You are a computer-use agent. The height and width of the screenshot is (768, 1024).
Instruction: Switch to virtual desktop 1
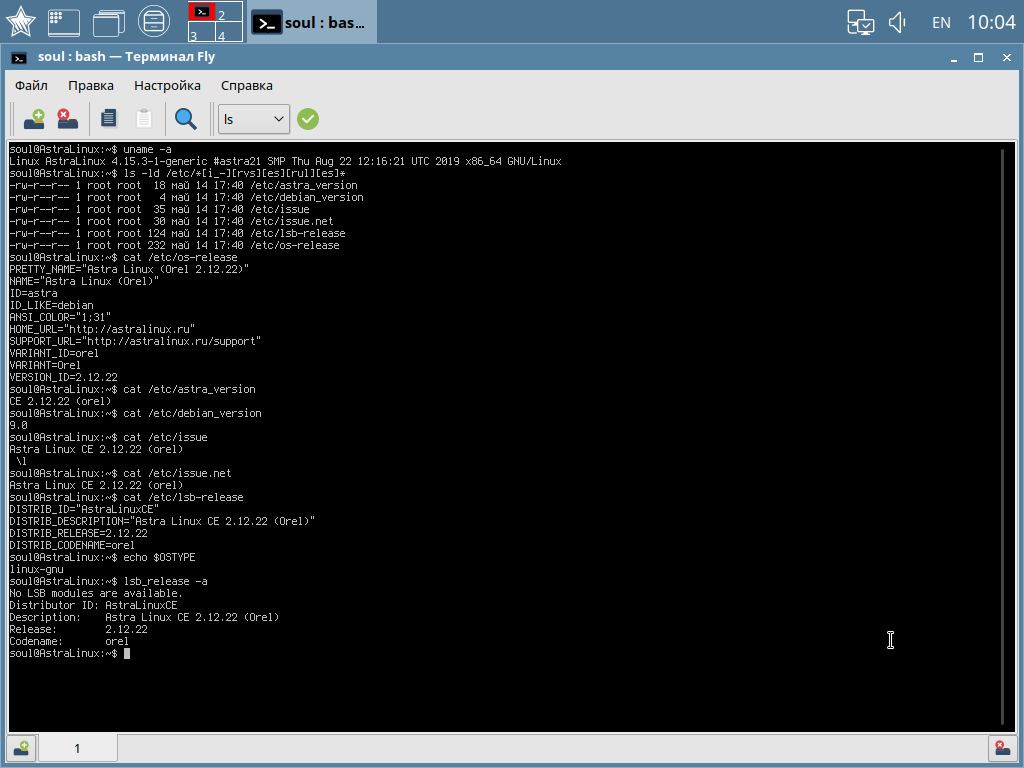click(x=202, y=11)
